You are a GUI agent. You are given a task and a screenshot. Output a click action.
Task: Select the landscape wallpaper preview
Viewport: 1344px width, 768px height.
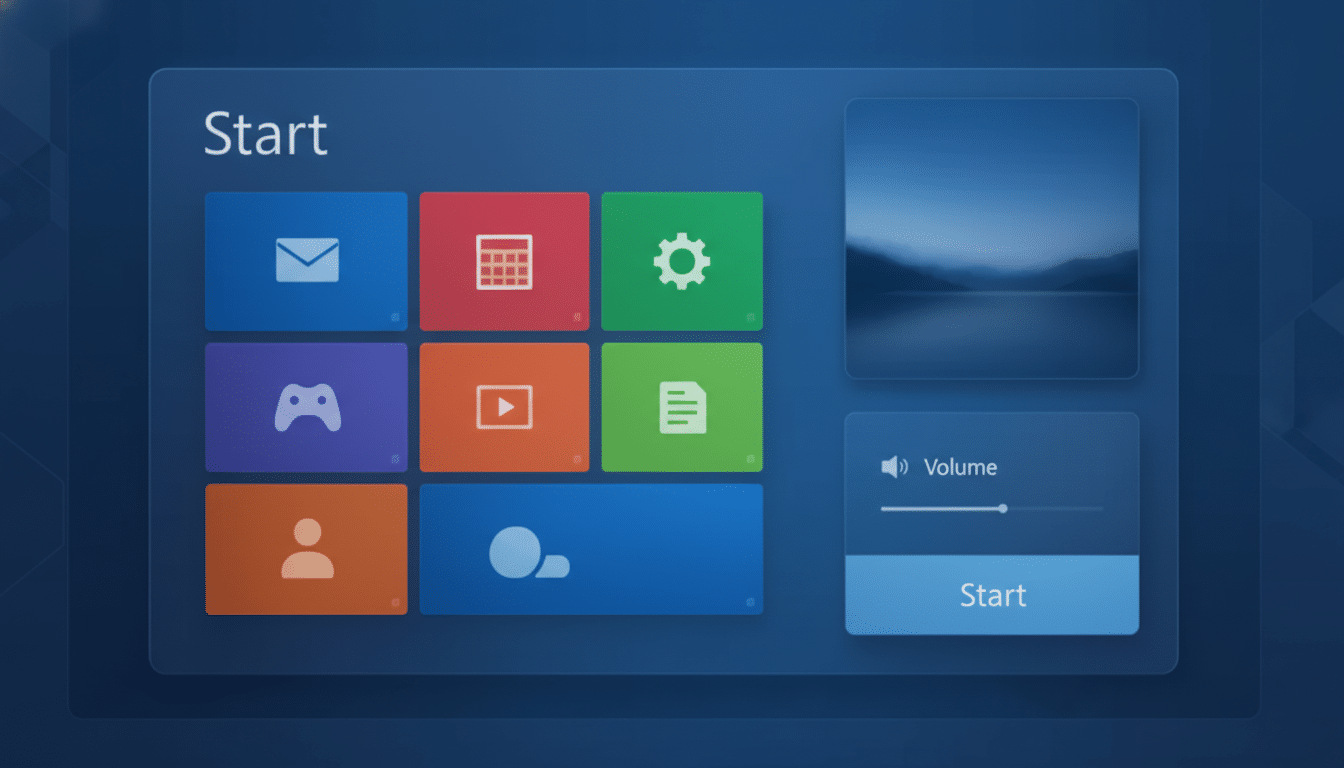tap(991, 237)
